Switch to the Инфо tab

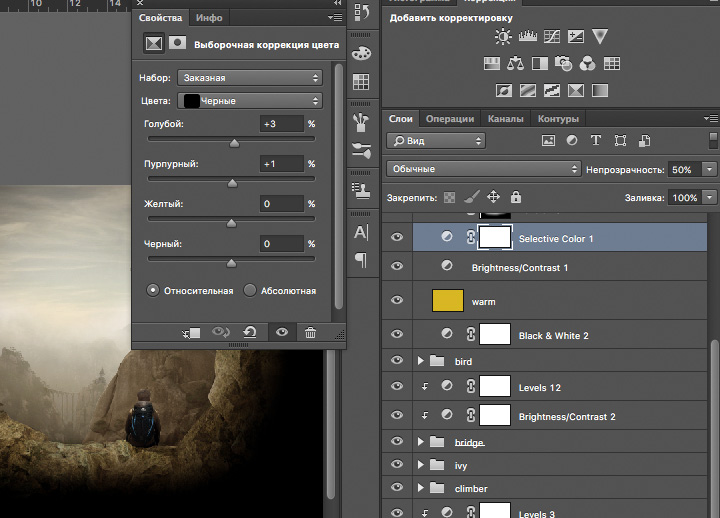209,18
